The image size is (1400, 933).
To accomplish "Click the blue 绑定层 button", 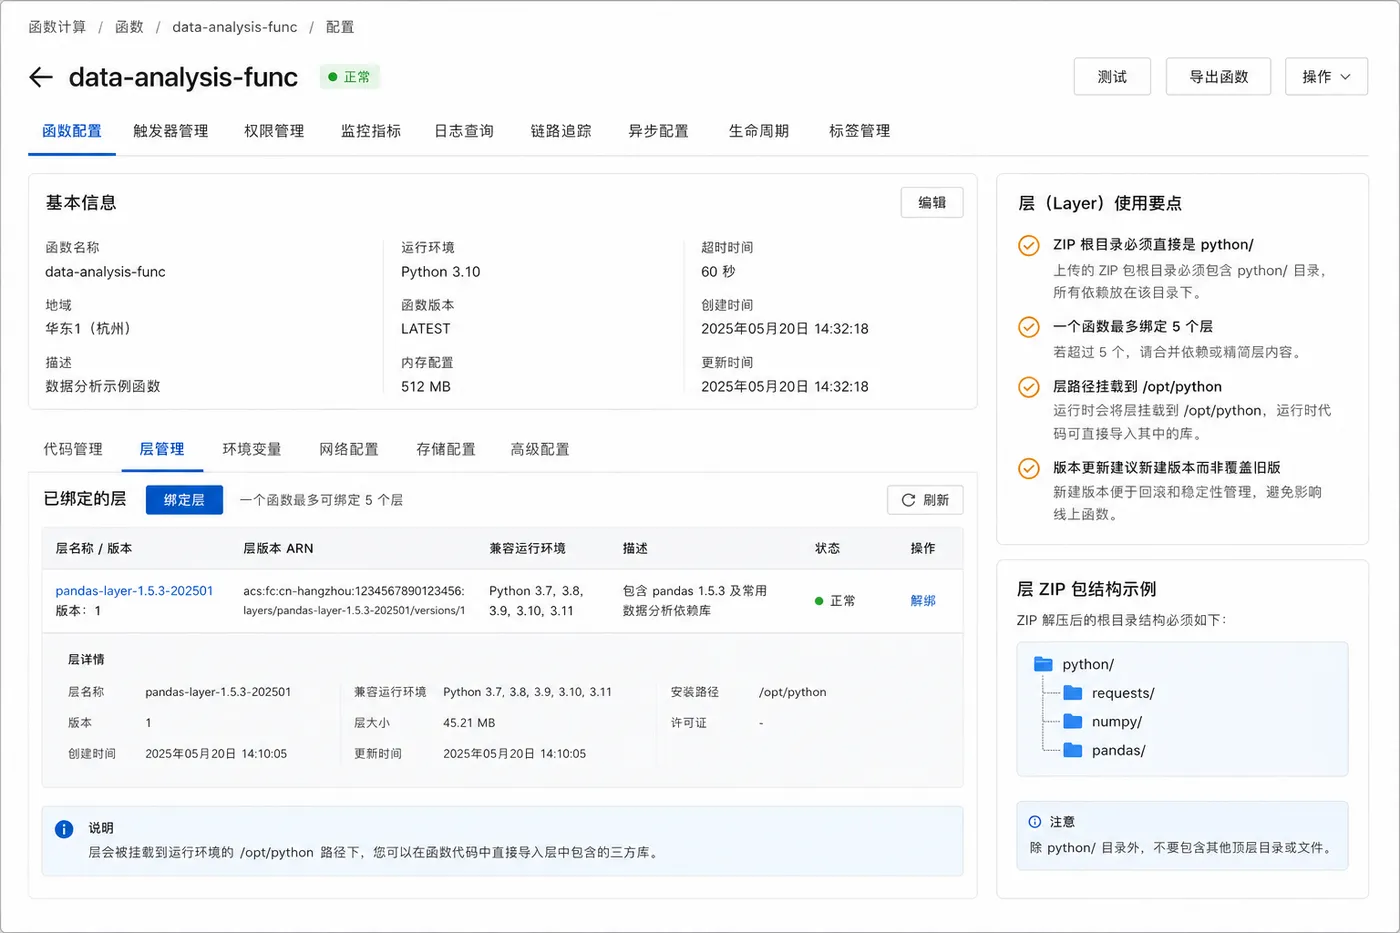I will [x=184, y=500].
